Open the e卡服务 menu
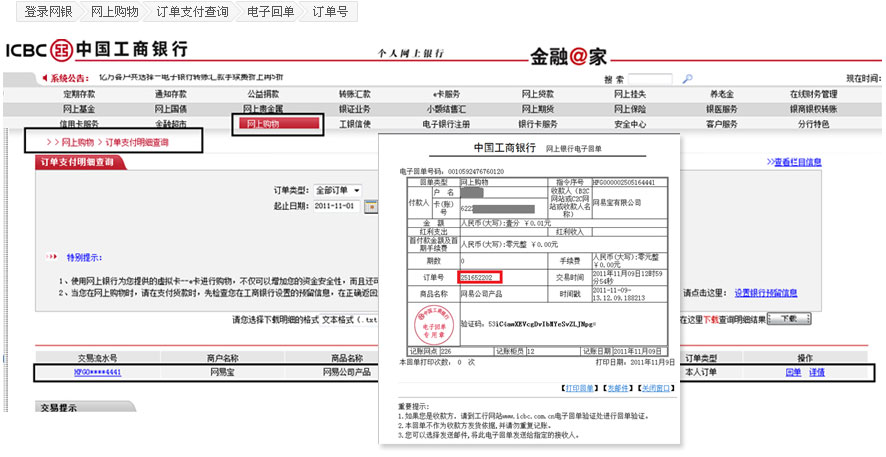The image size is (886, 457). click(x=446, y=94)
